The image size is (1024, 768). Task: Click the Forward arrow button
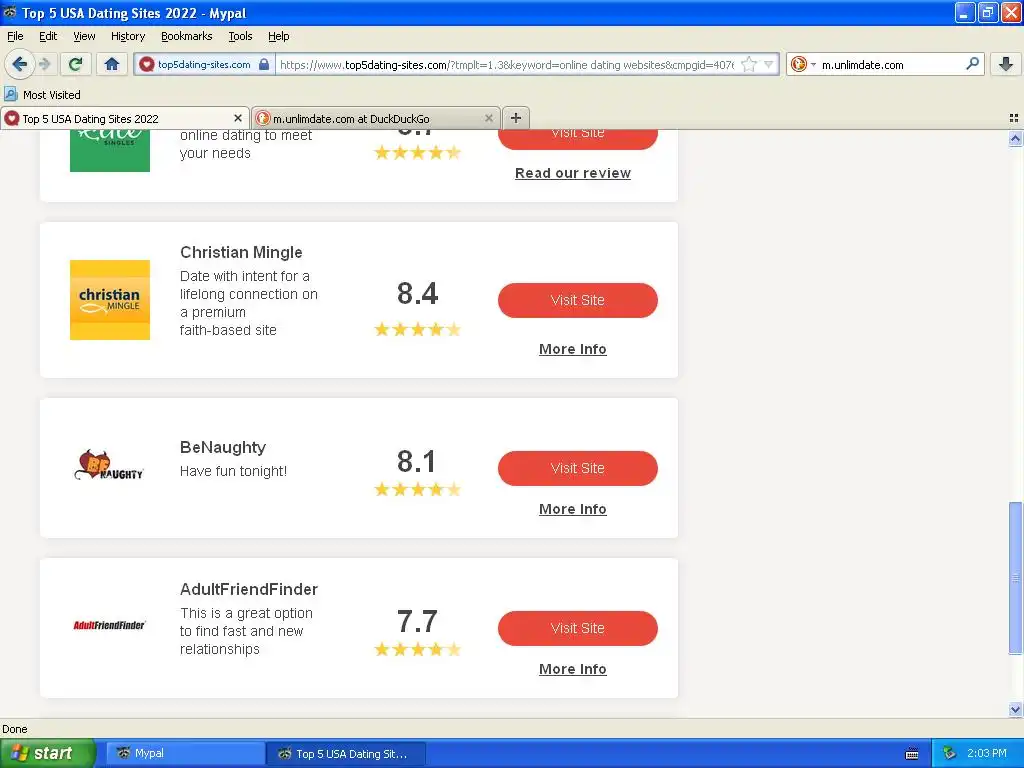(x=45, y=64)
